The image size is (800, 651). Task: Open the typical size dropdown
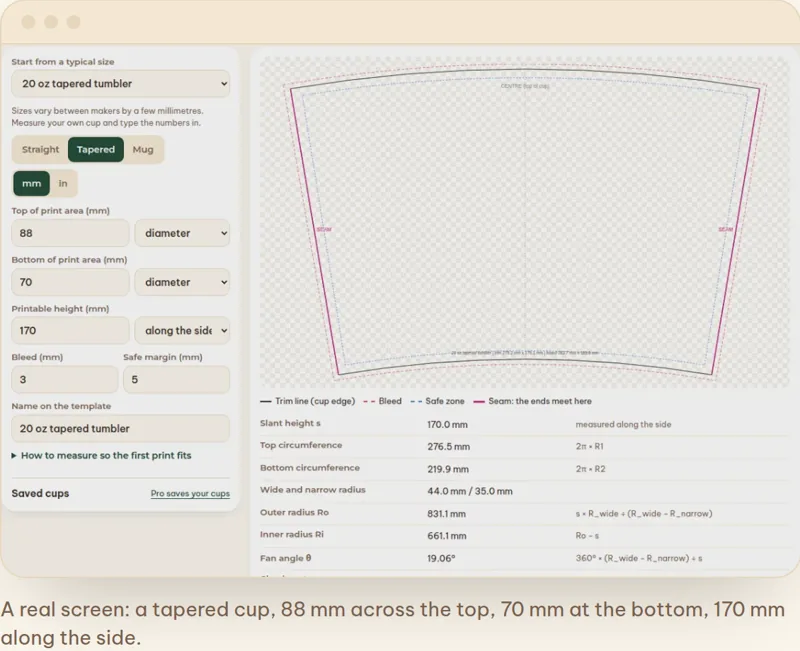click(120, 84)
